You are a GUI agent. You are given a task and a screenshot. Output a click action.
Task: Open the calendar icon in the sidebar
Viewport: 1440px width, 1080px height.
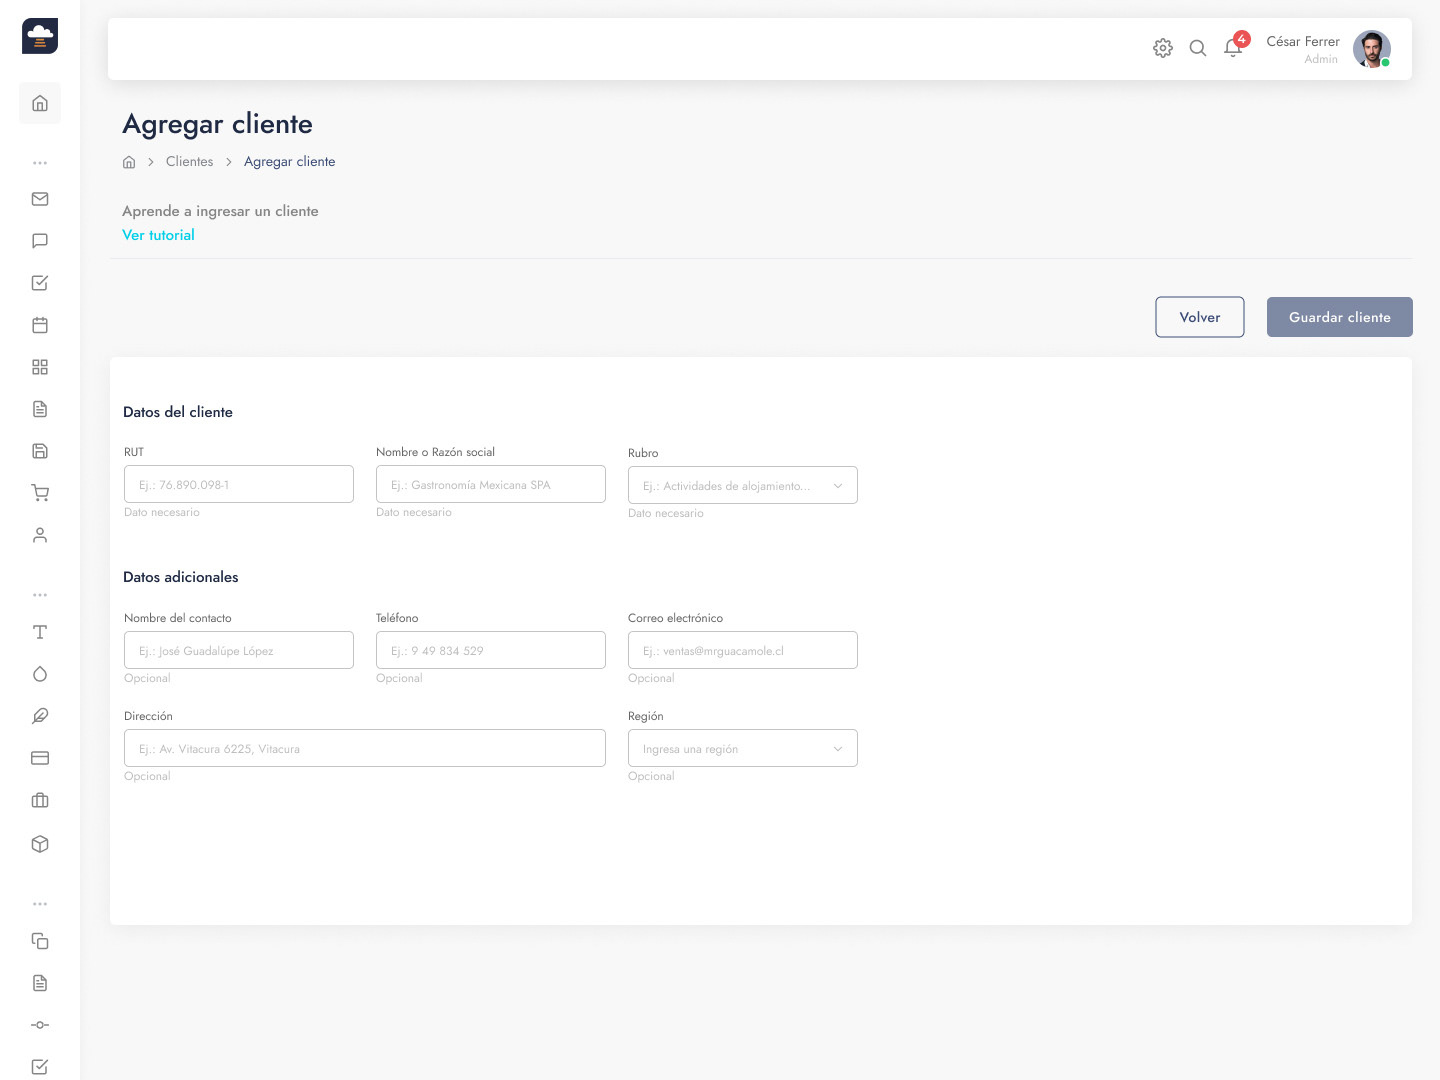(40, 325)
